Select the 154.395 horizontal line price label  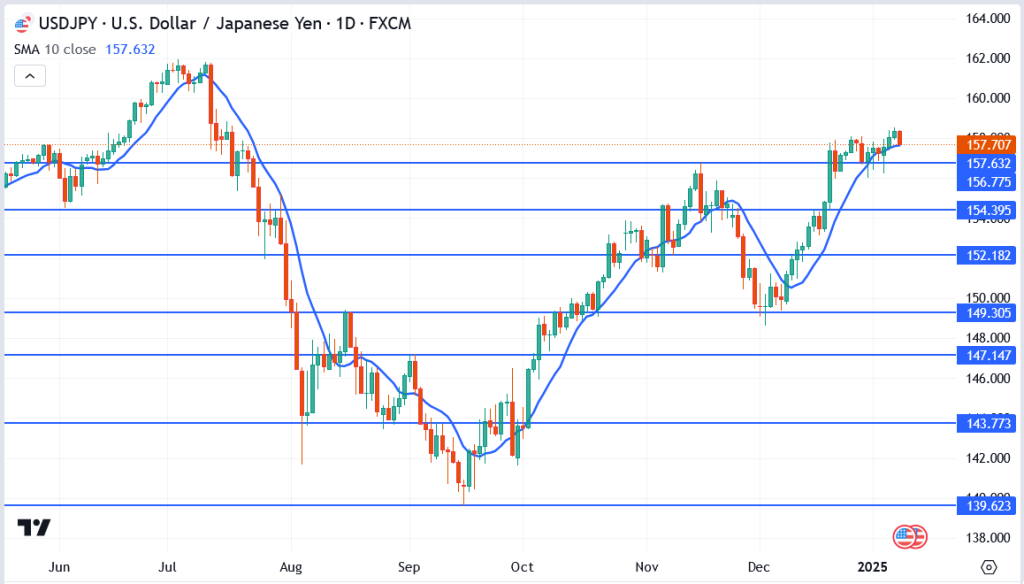(x=985, y=210)
